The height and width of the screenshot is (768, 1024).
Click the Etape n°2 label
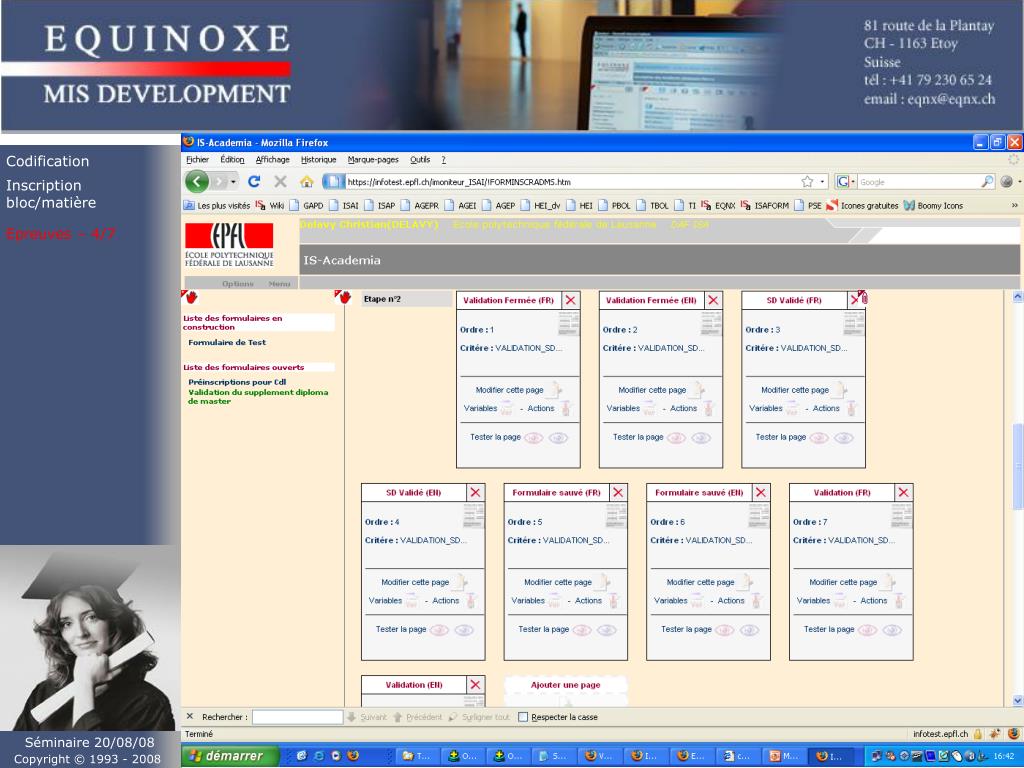[382, 299]
